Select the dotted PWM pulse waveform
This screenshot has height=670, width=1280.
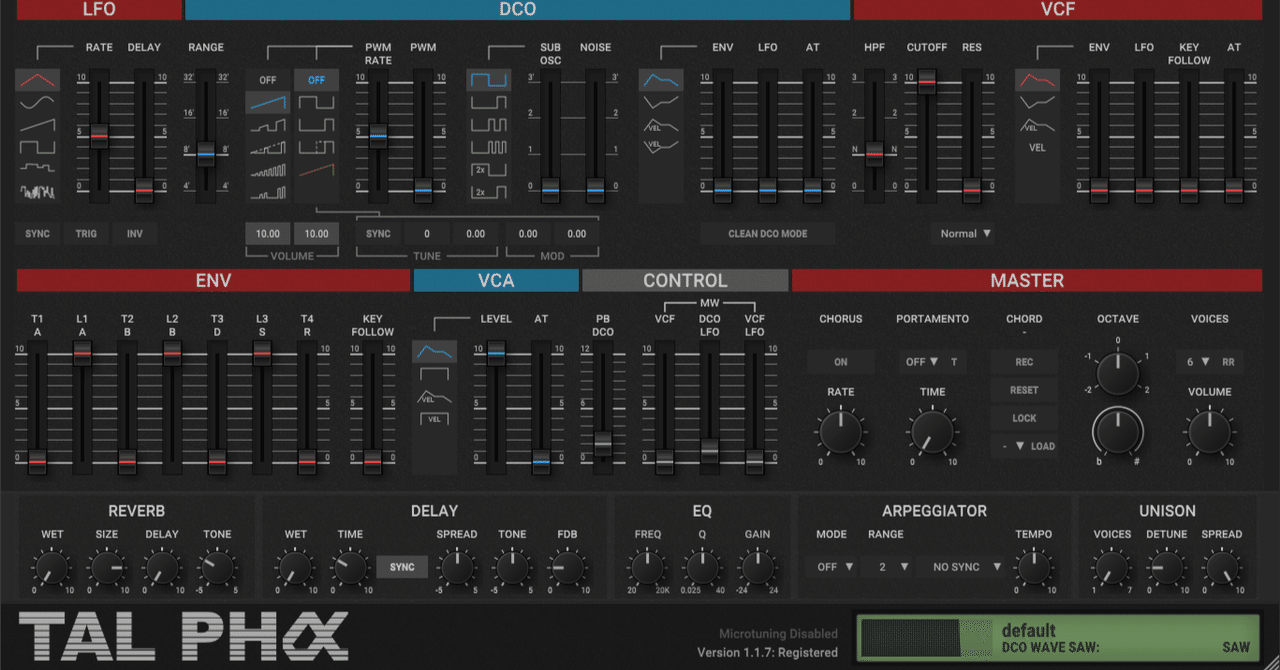click(x=316, y=147)
